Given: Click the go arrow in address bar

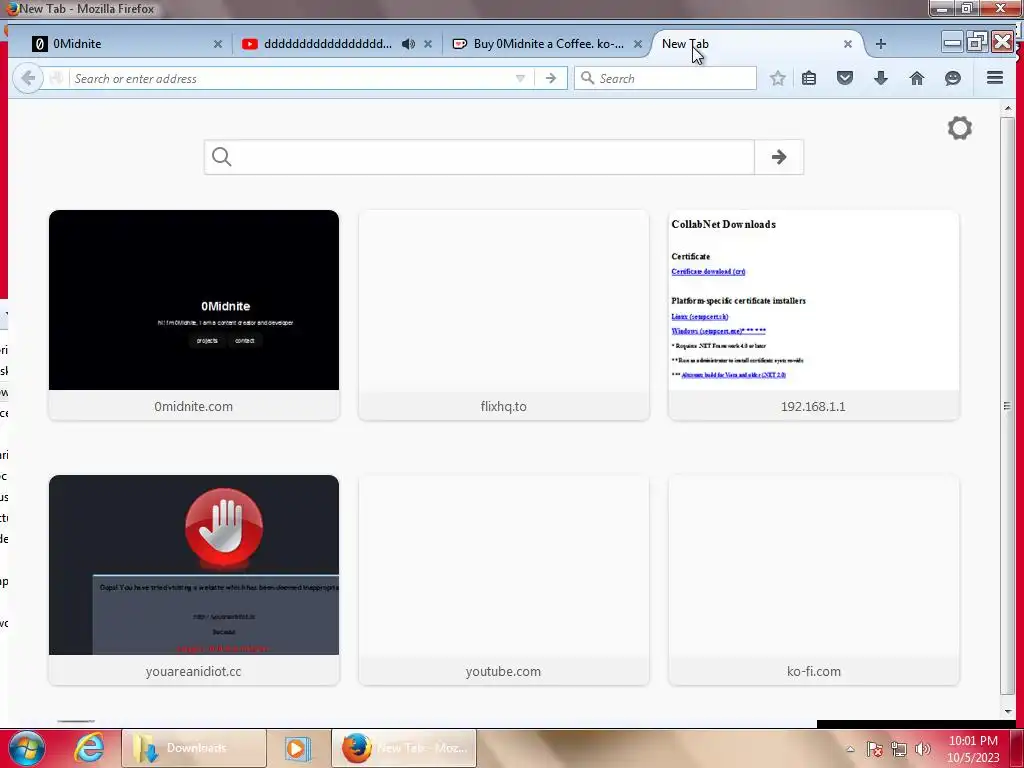Looking at the screenshot, I should [x=551, y=78].
